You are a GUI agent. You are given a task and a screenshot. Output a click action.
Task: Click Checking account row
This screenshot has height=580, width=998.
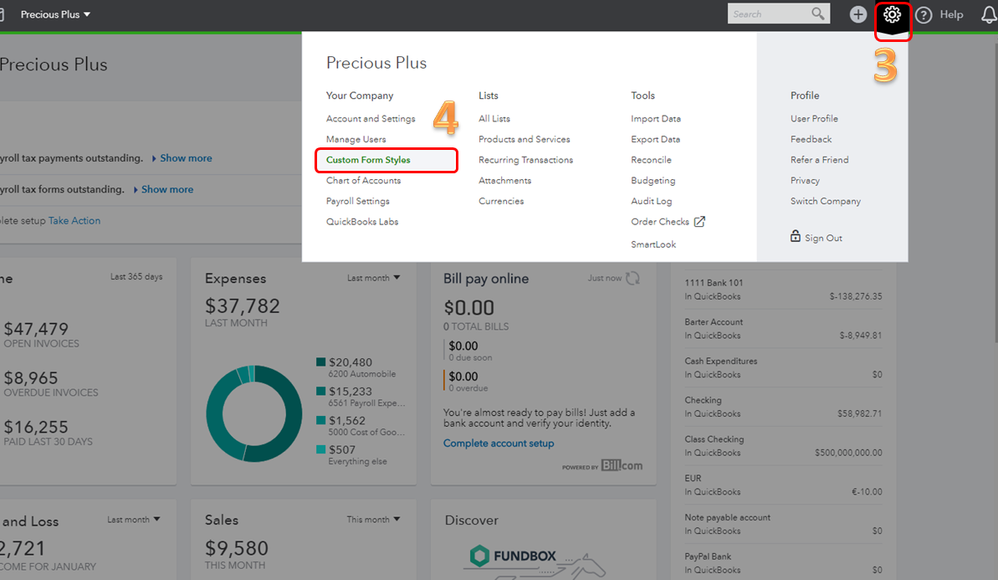pos(783,407)
